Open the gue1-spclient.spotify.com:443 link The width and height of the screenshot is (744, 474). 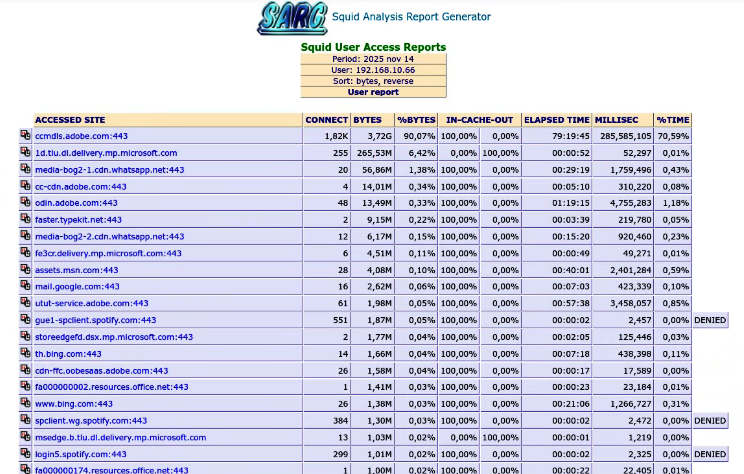coord(95,320)
